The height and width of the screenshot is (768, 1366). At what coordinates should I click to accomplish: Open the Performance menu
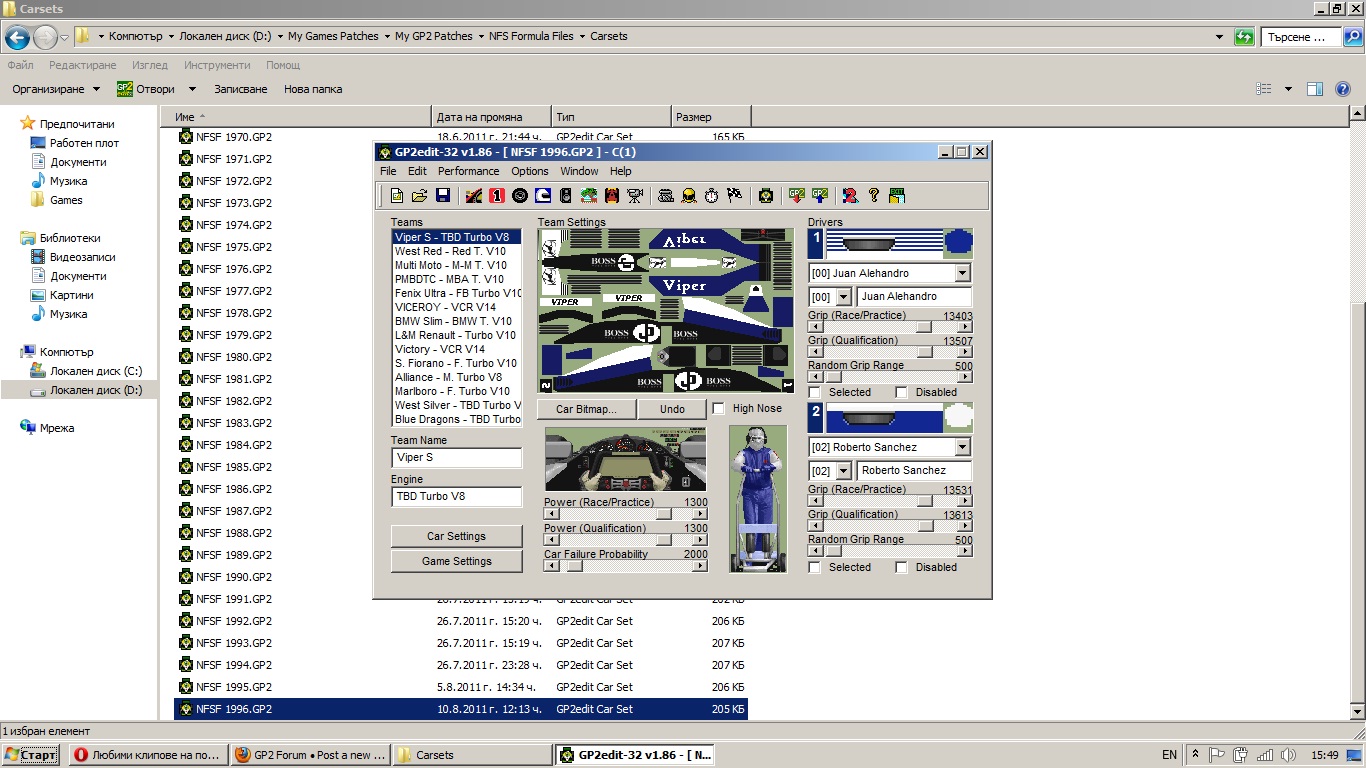(x=468, y=171)
